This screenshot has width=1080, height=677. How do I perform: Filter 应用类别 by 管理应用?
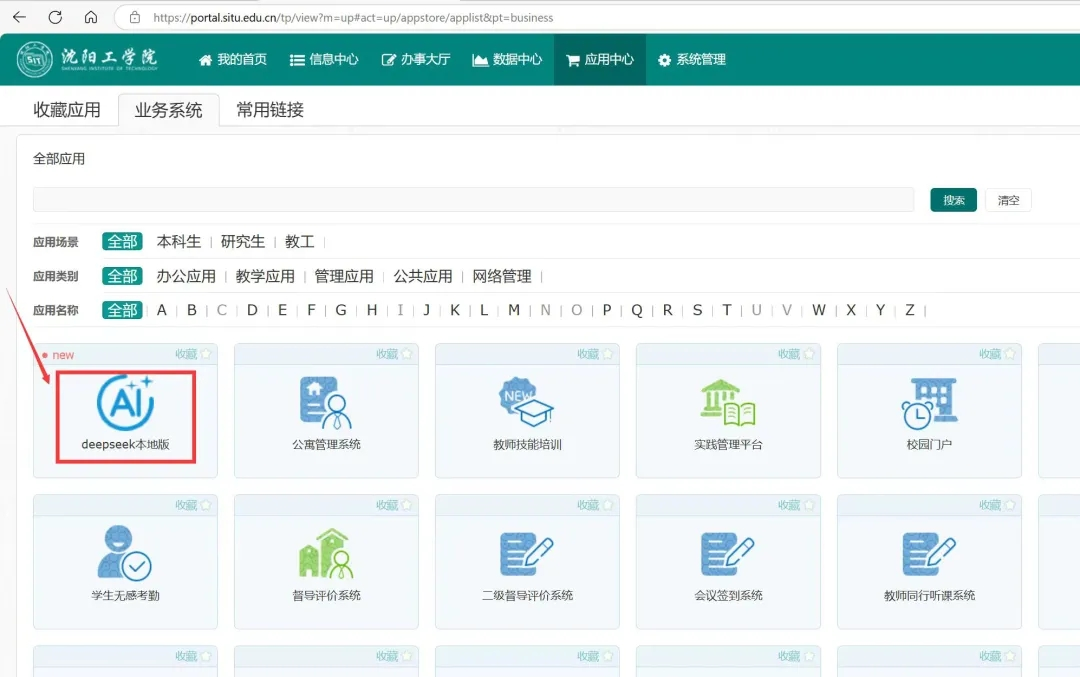coord(344,276)
